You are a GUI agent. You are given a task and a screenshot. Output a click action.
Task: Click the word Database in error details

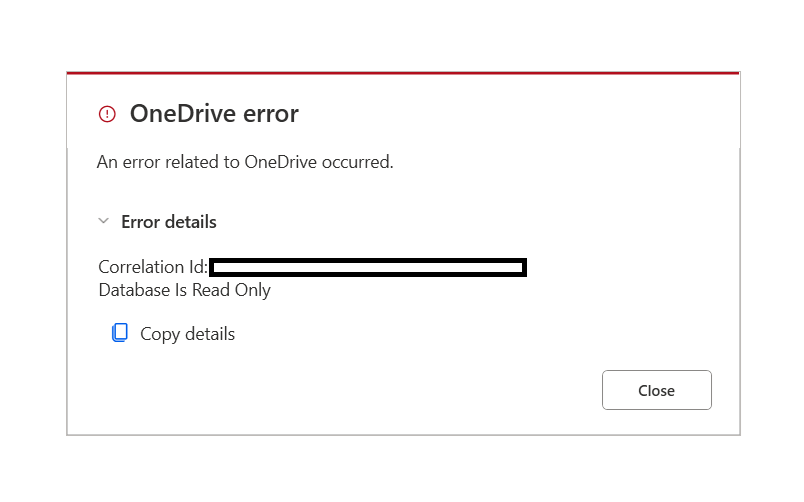tap(134, 290)
